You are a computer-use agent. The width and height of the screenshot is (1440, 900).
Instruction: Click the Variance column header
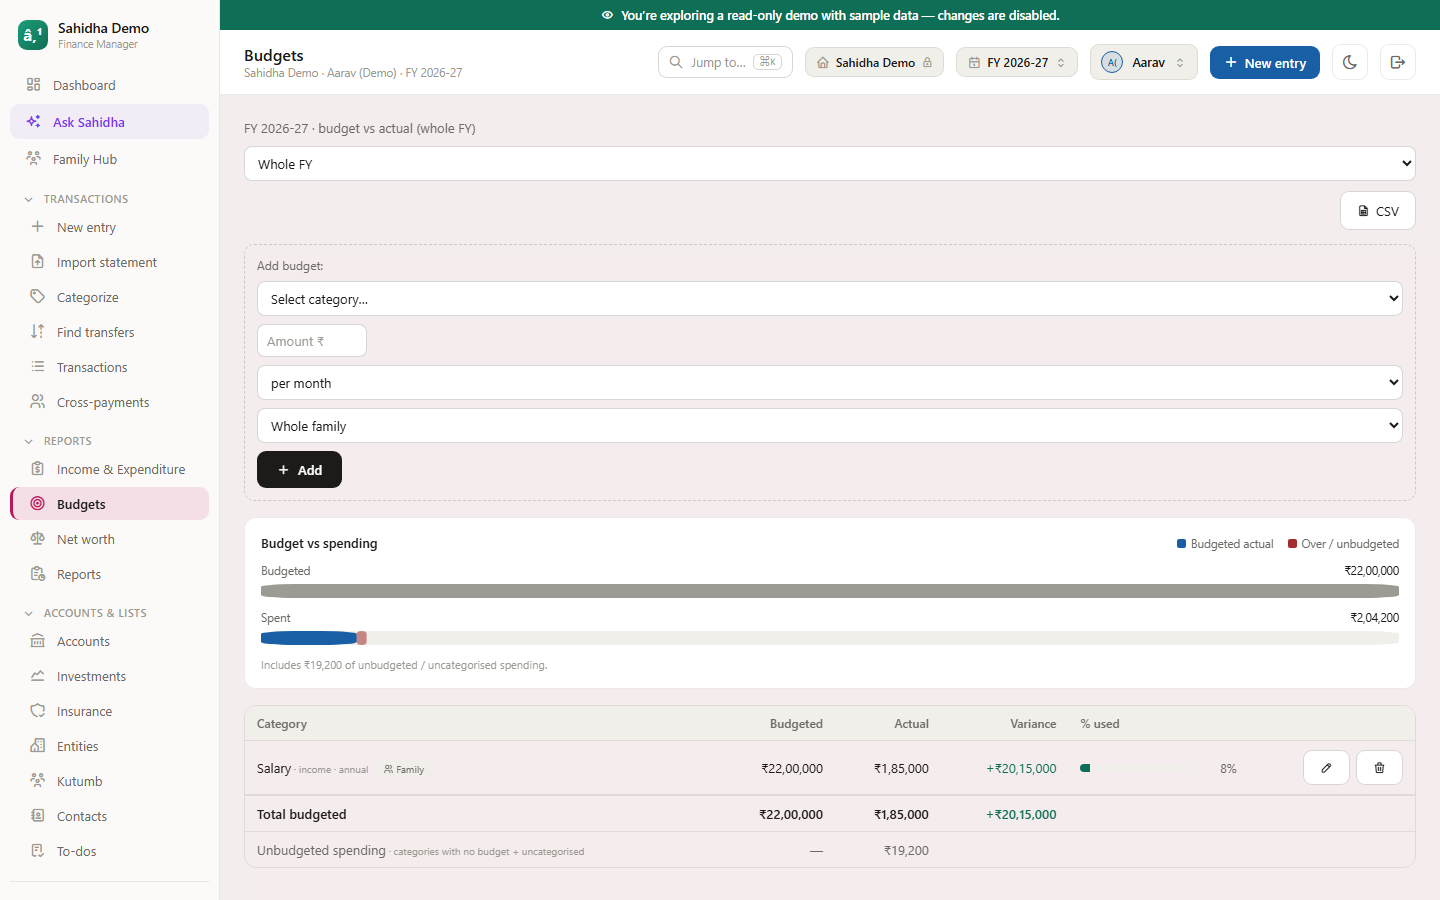point(1033,724)
